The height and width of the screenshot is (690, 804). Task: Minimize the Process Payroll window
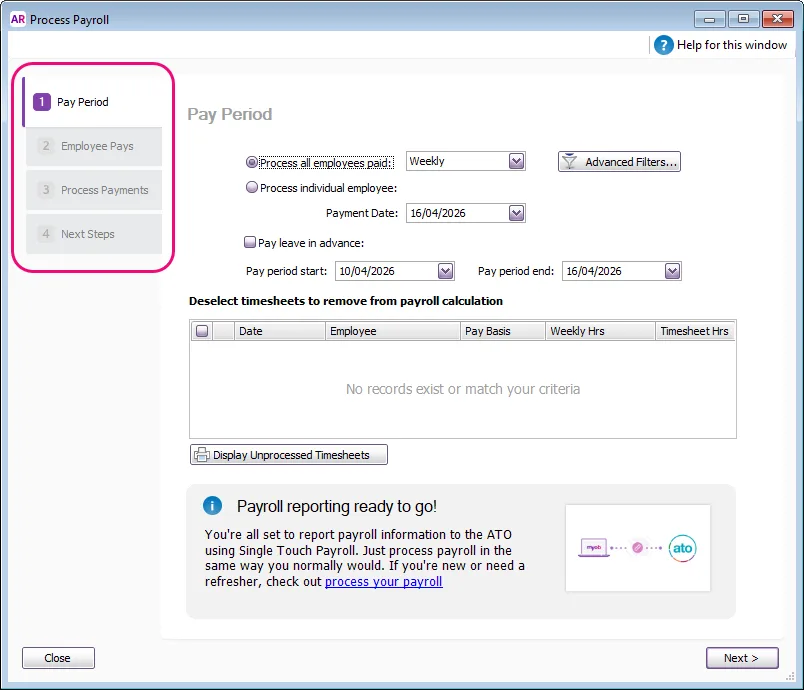coord(710,19)
